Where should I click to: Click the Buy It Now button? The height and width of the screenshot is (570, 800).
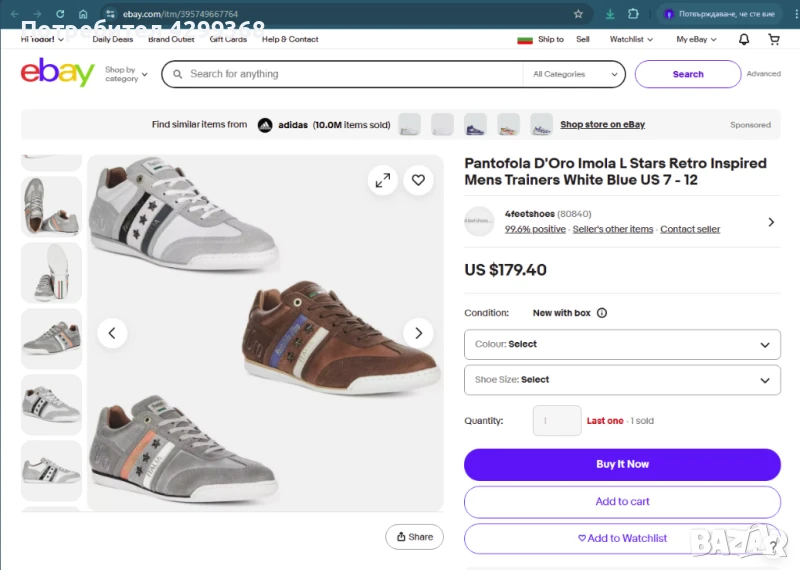click(622, 464)
